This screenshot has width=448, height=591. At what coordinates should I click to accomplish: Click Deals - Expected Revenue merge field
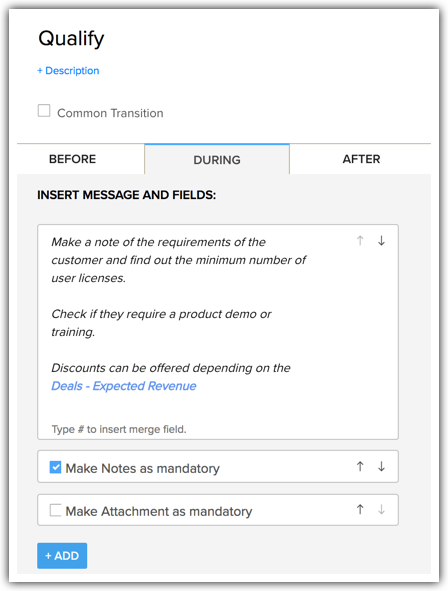[124, 386]
